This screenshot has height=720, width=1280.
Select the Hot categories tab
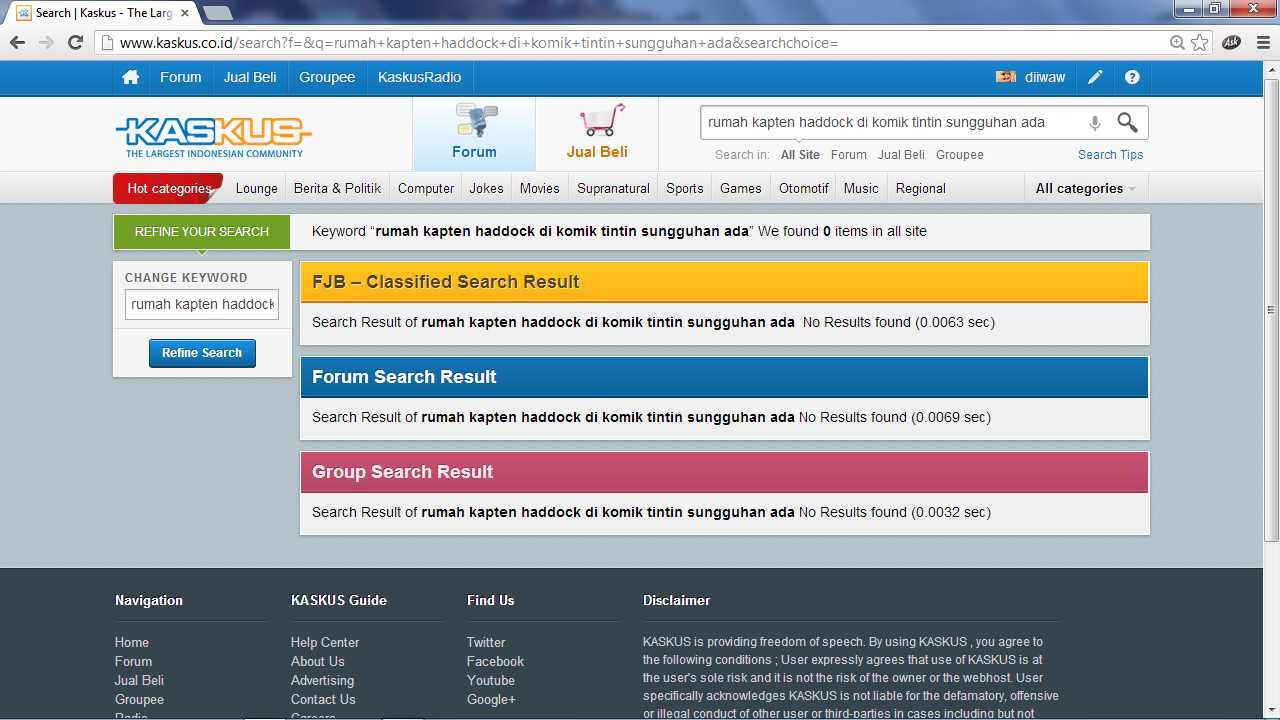point(169,188)
